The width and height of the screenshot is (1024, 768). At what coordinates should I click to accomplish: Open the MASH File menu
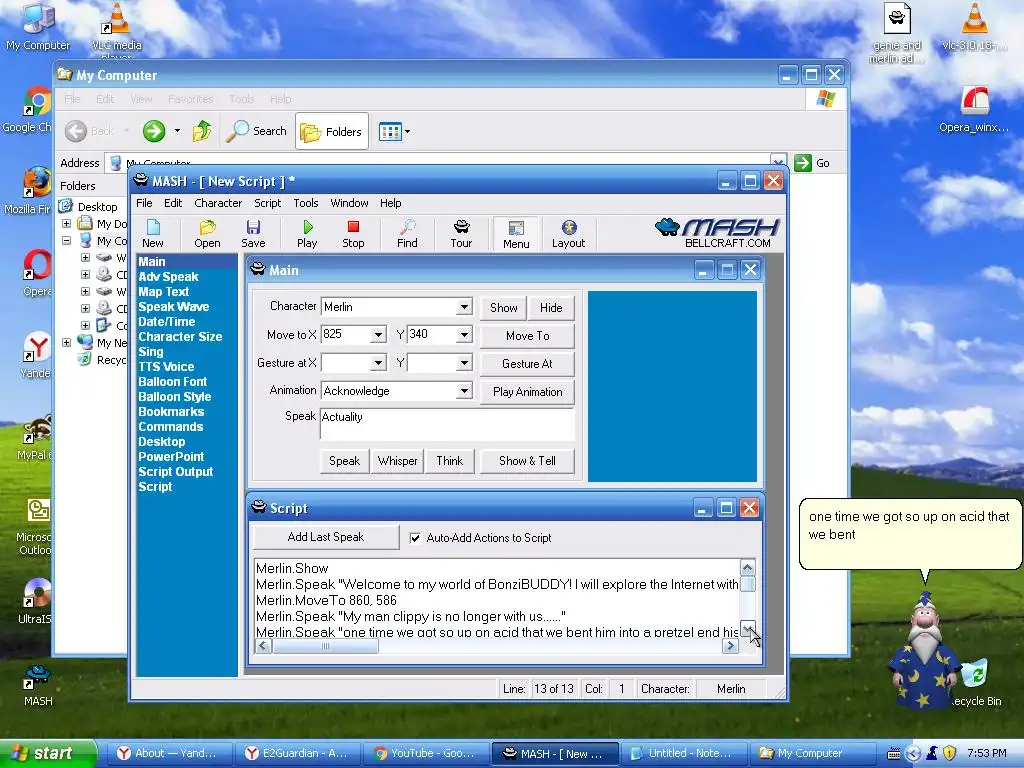click(144, 203)
